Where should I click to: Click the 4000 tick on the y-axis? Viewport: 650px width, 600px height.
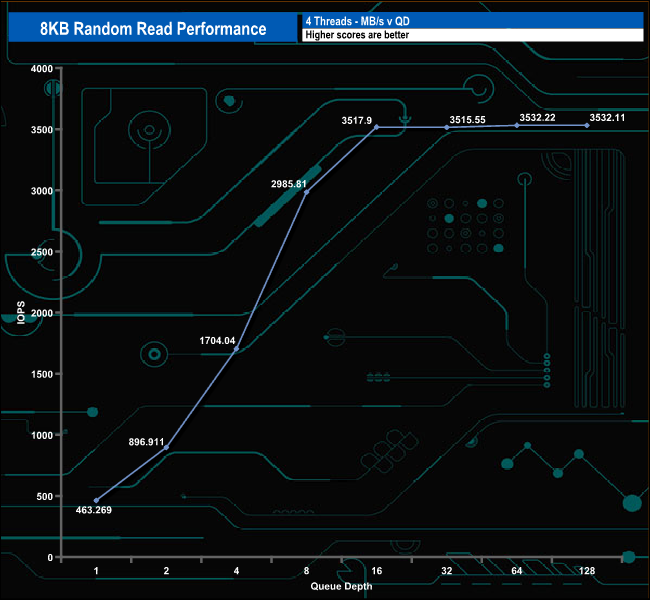(x=40, y=69)
